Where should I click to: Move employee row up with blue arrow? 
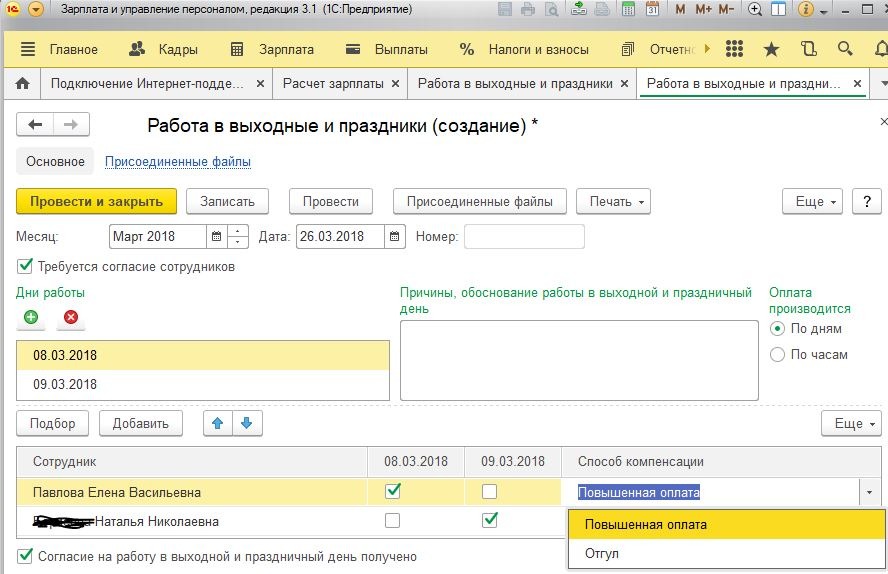218,423
